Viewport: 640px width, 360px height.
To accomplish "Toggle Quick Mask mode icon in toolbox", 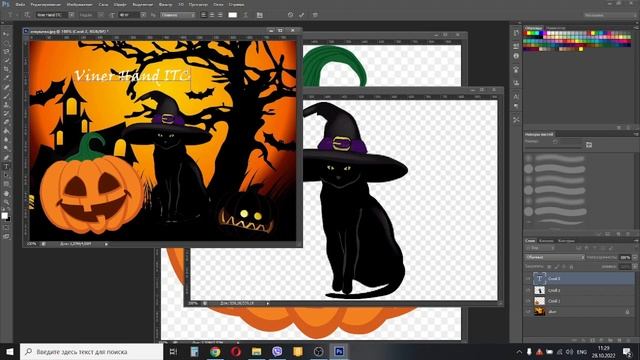I will pos(6,228).
